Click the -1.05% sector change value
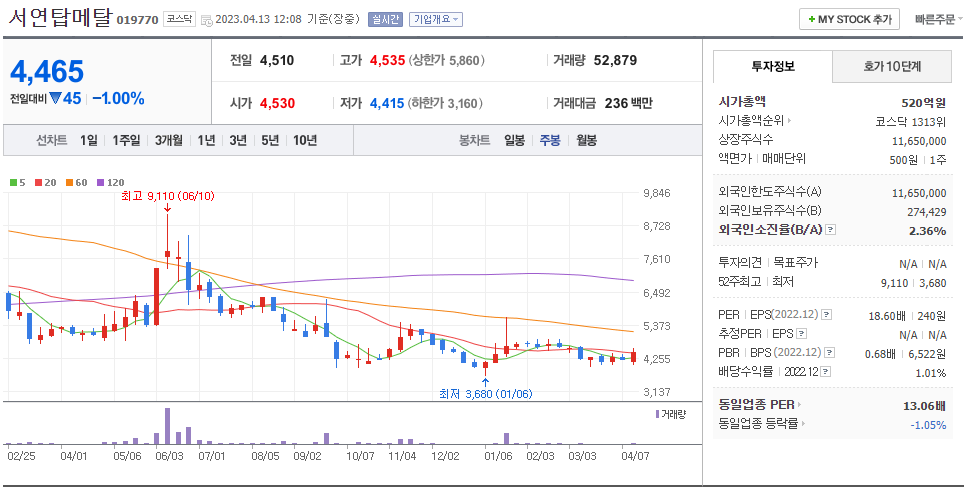Image resolution: width=969 pixels, height=487 pixels. coord(928,425)
